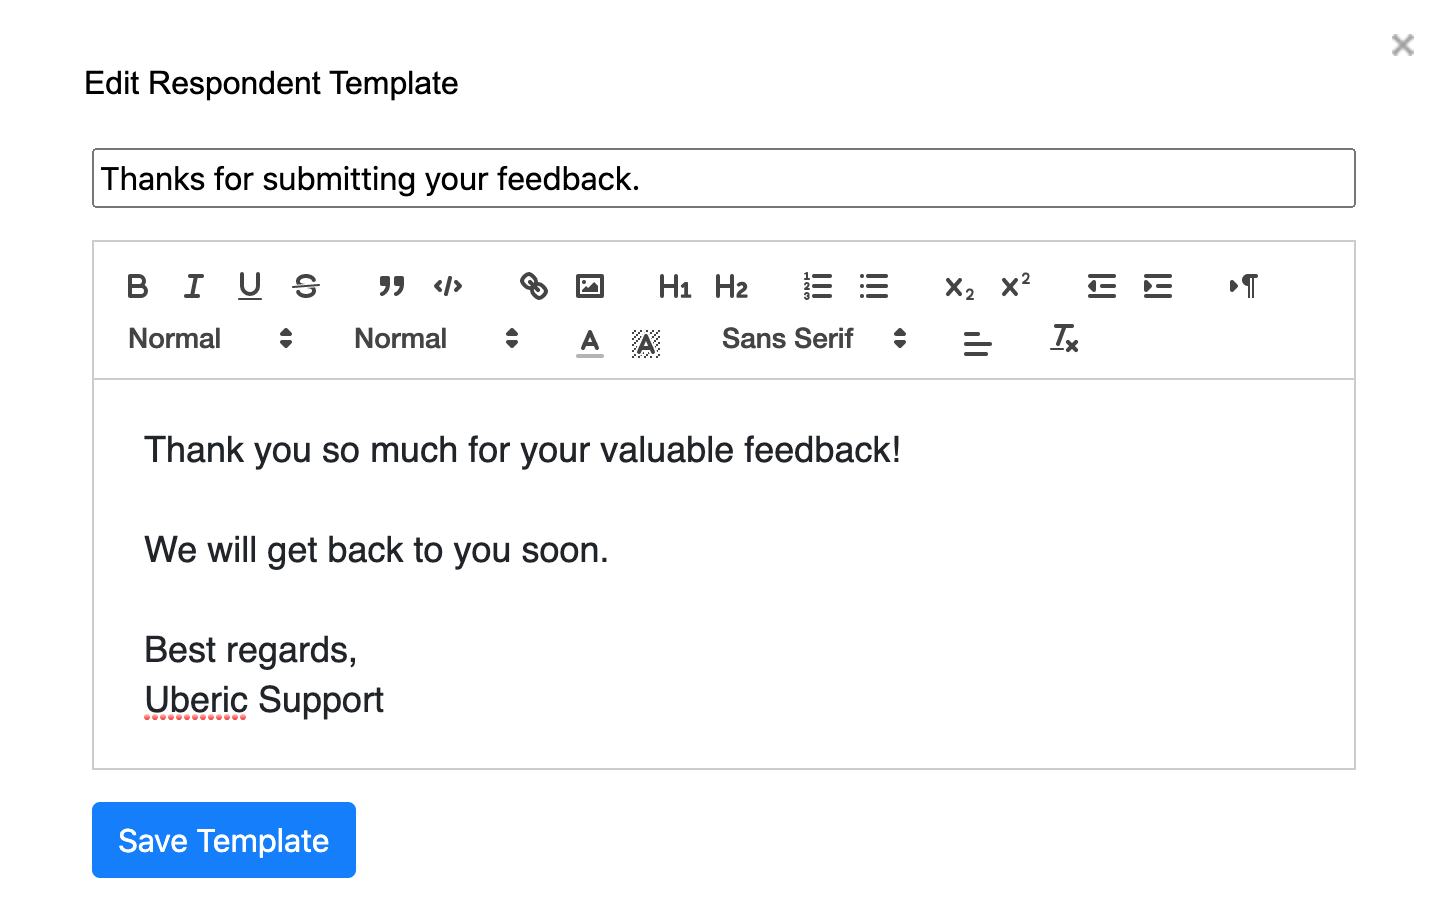This screenshot has height=902, width=1448.
Task: Insert an image into the template
Action: pos(590,287)
